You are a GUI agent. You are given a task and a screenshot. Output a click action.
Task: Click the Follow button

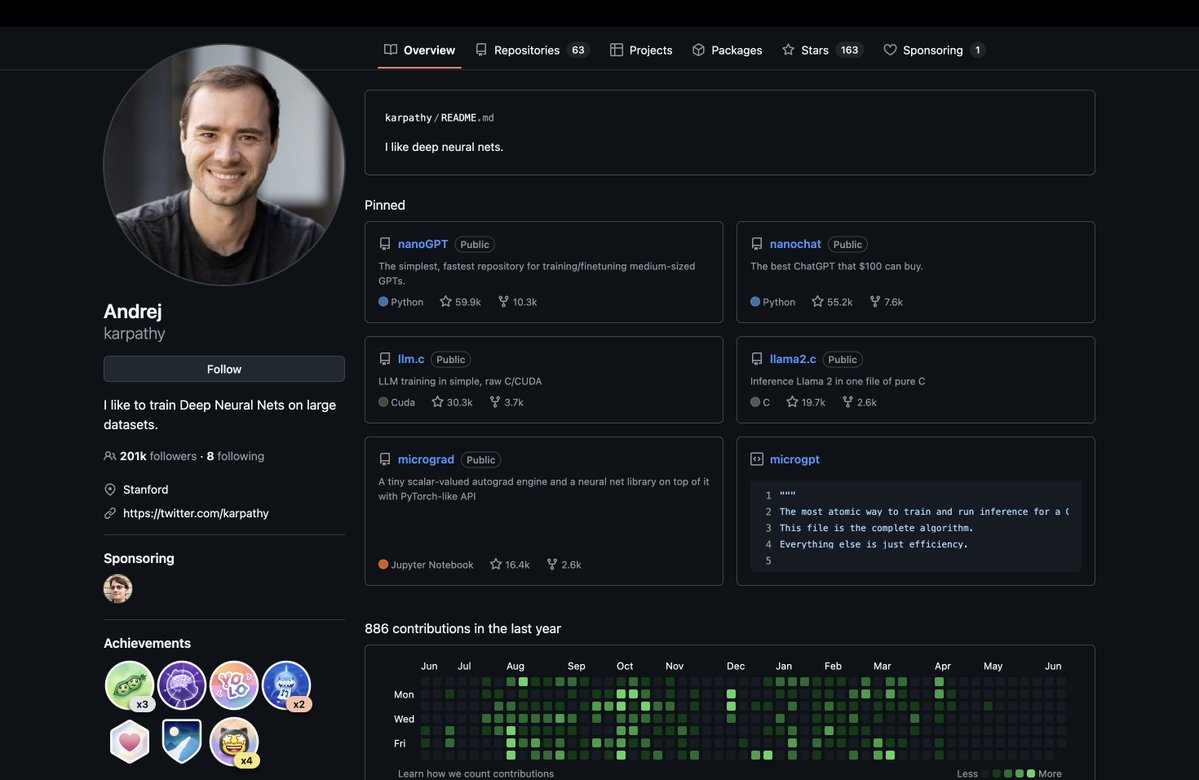(224, 369)
